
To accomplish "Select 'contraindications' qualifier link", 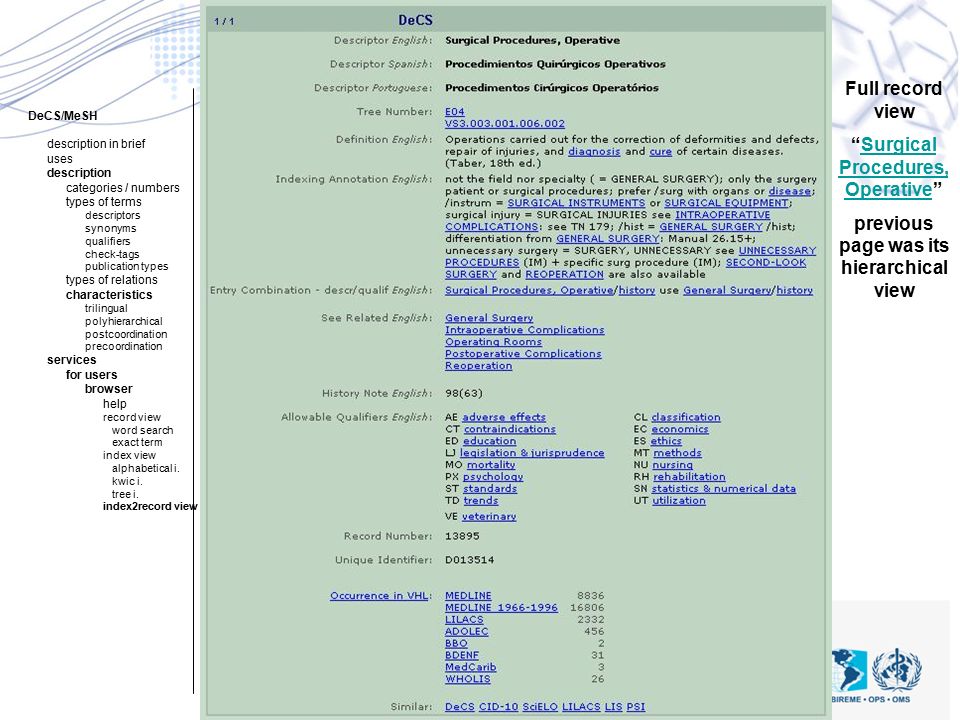I will pos(509,429).
